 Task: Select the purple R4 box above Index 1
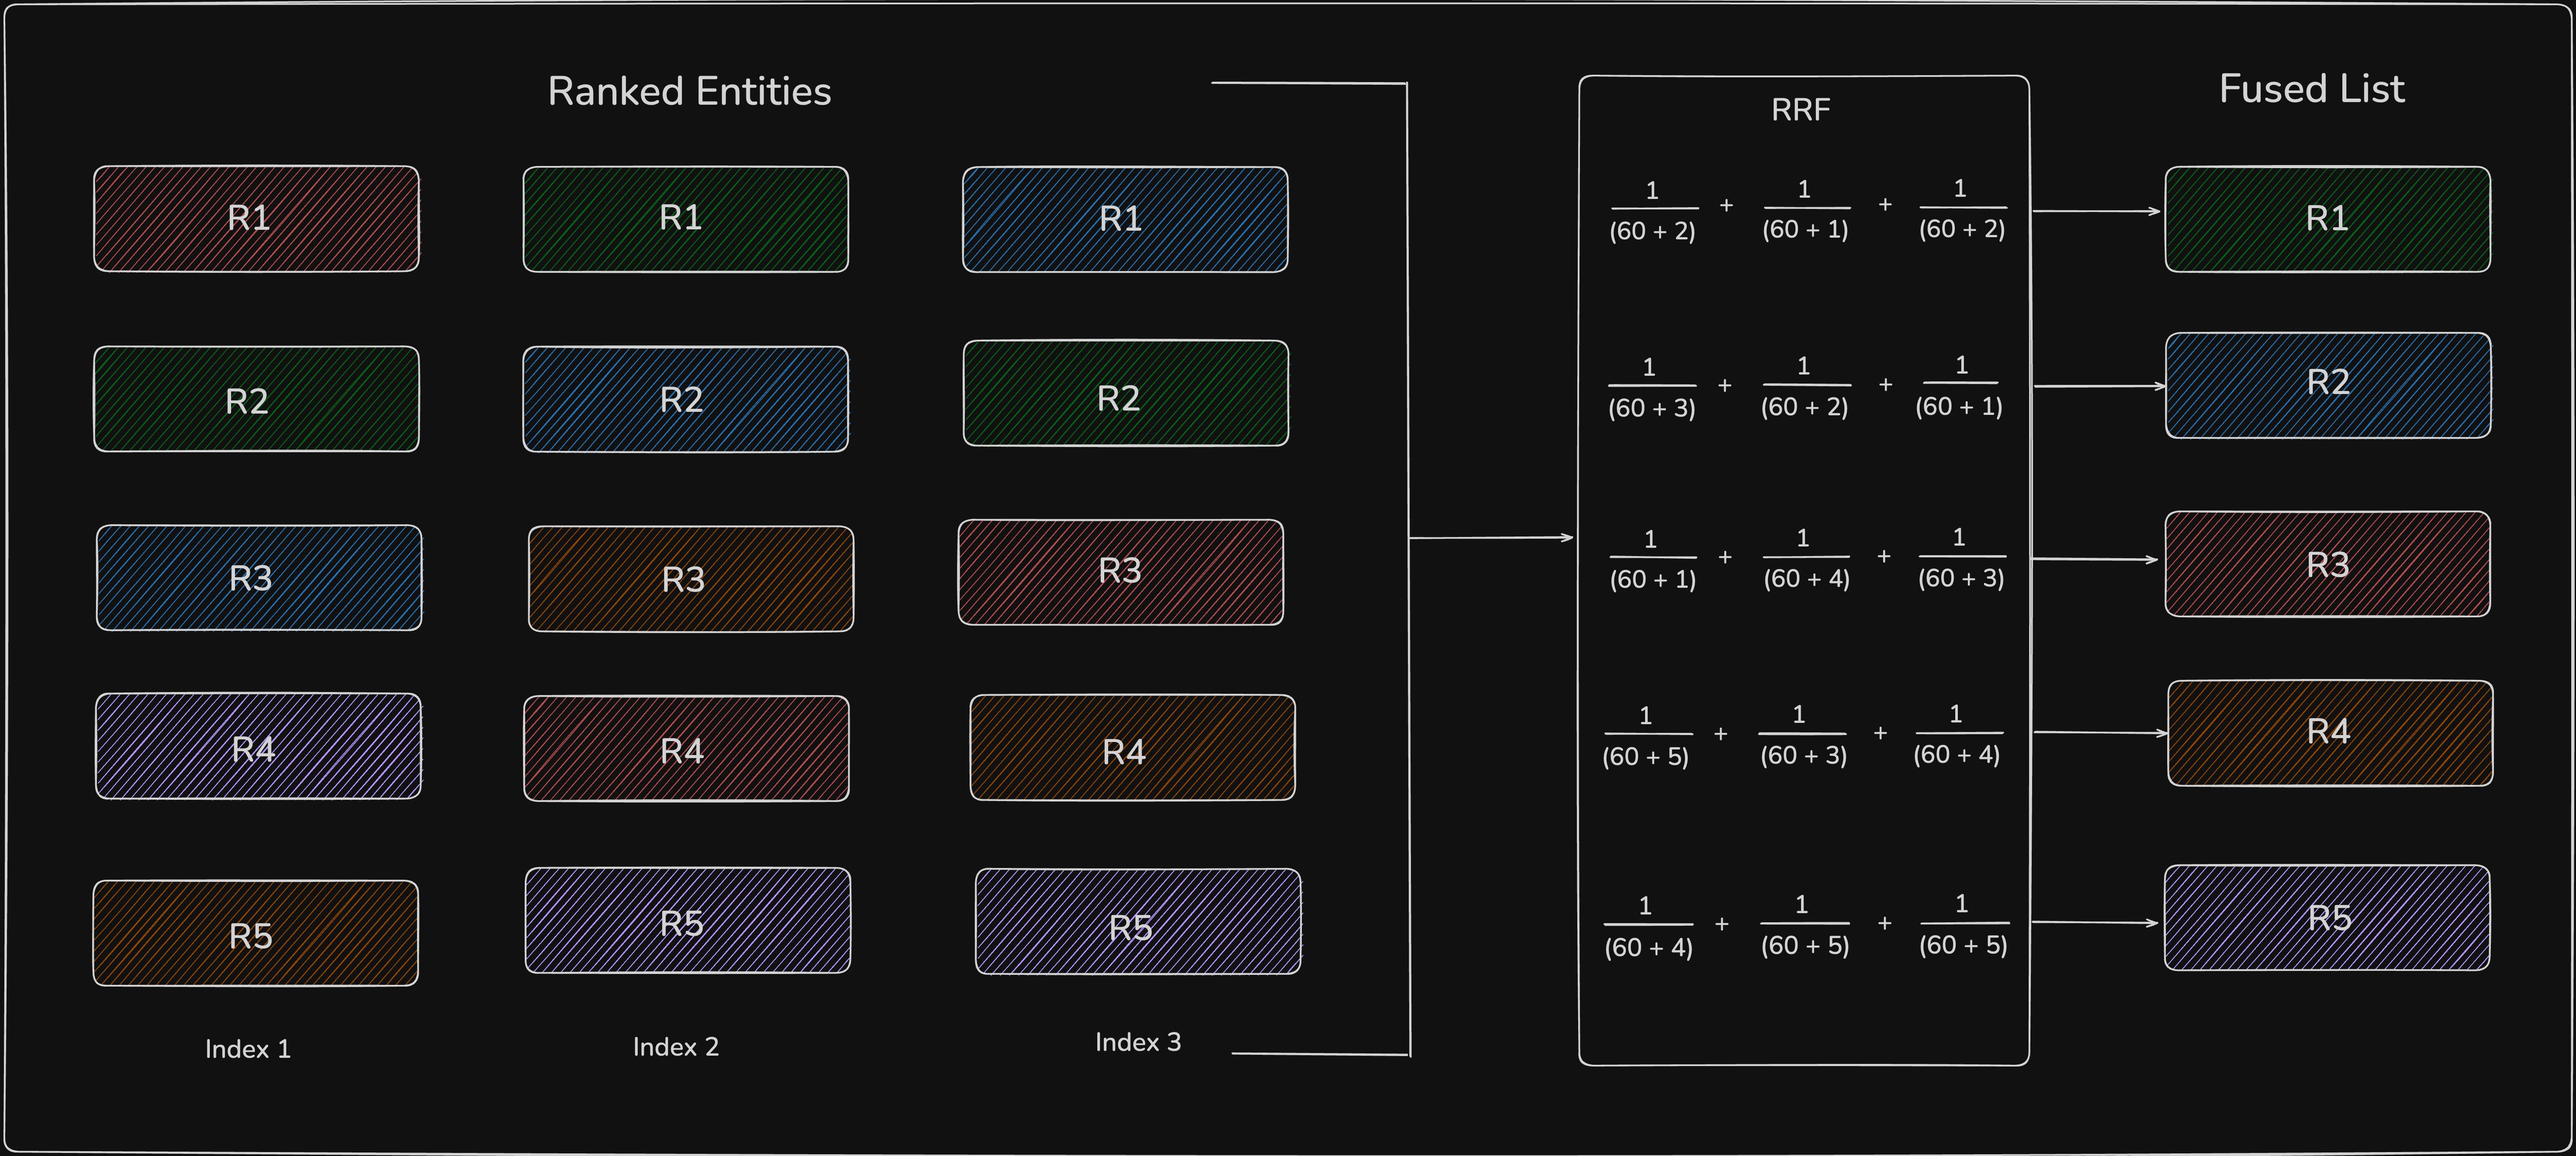point(258,746)
